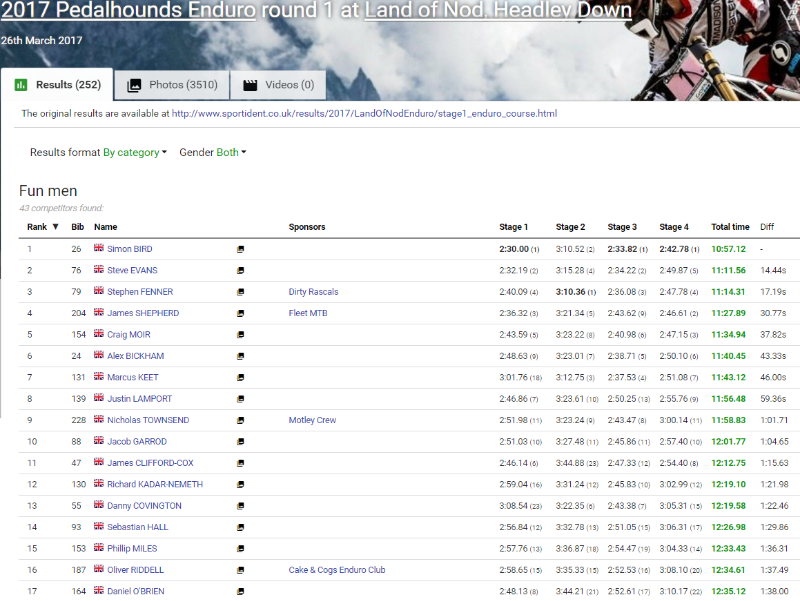Click the Land of Nod, Headley Down title link

(498, 11)
